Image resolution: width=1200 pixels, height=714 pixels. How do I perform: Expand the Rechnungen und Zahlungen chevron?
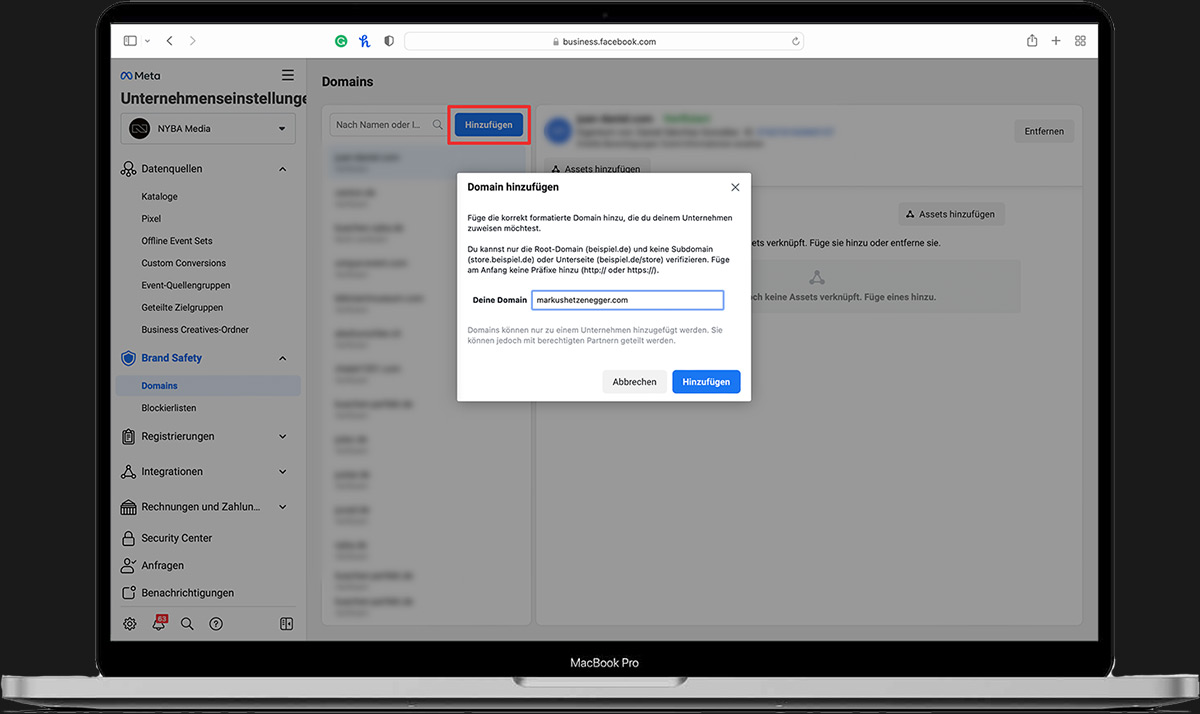point(282,507)
